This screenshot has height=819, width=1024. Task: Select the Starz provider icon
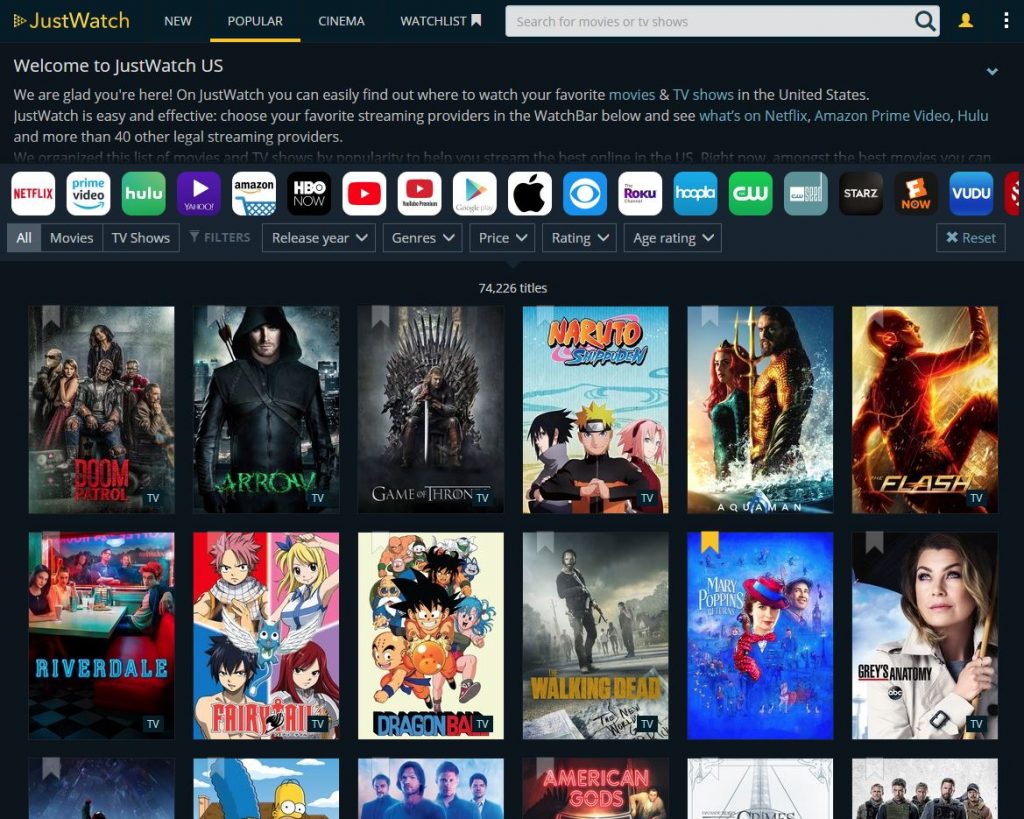pyautogui.click(x=860, y=194)
